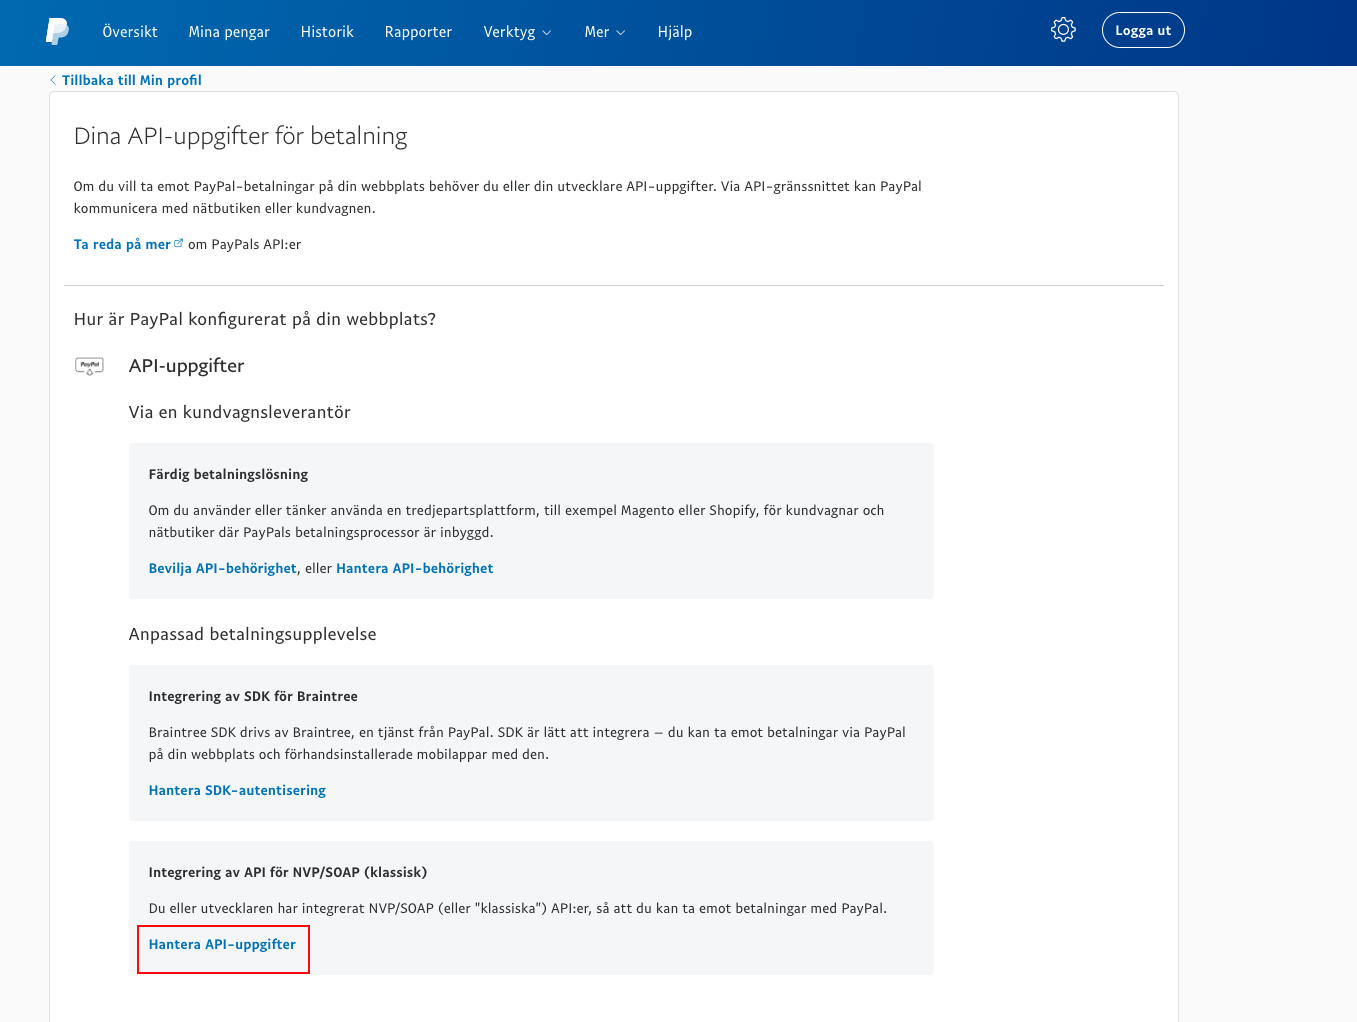
Task: Expand the Verktyg dropdown menu
Action: [517, 32]
